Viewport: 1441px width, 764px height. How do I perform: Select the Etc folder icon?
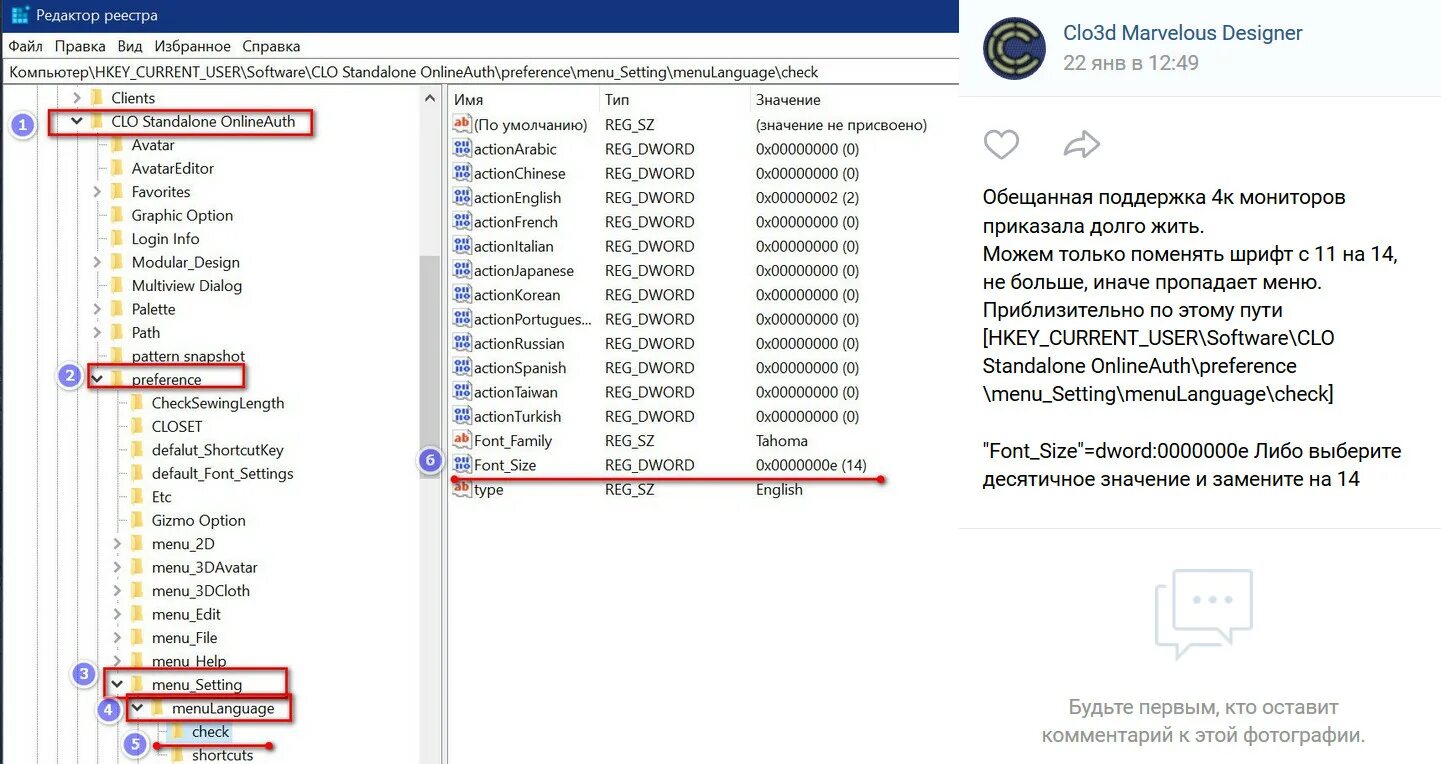137,497
